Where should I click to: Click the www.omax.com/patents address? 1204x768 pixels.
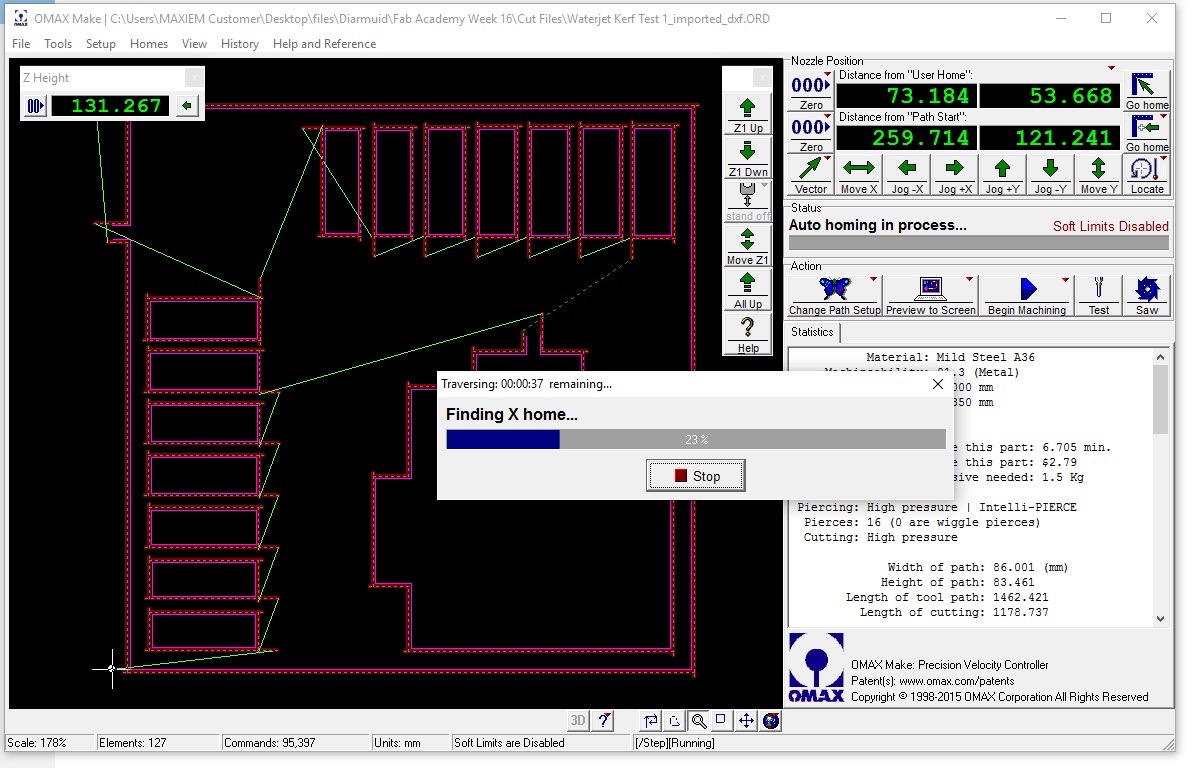click(x=956, y=681)
